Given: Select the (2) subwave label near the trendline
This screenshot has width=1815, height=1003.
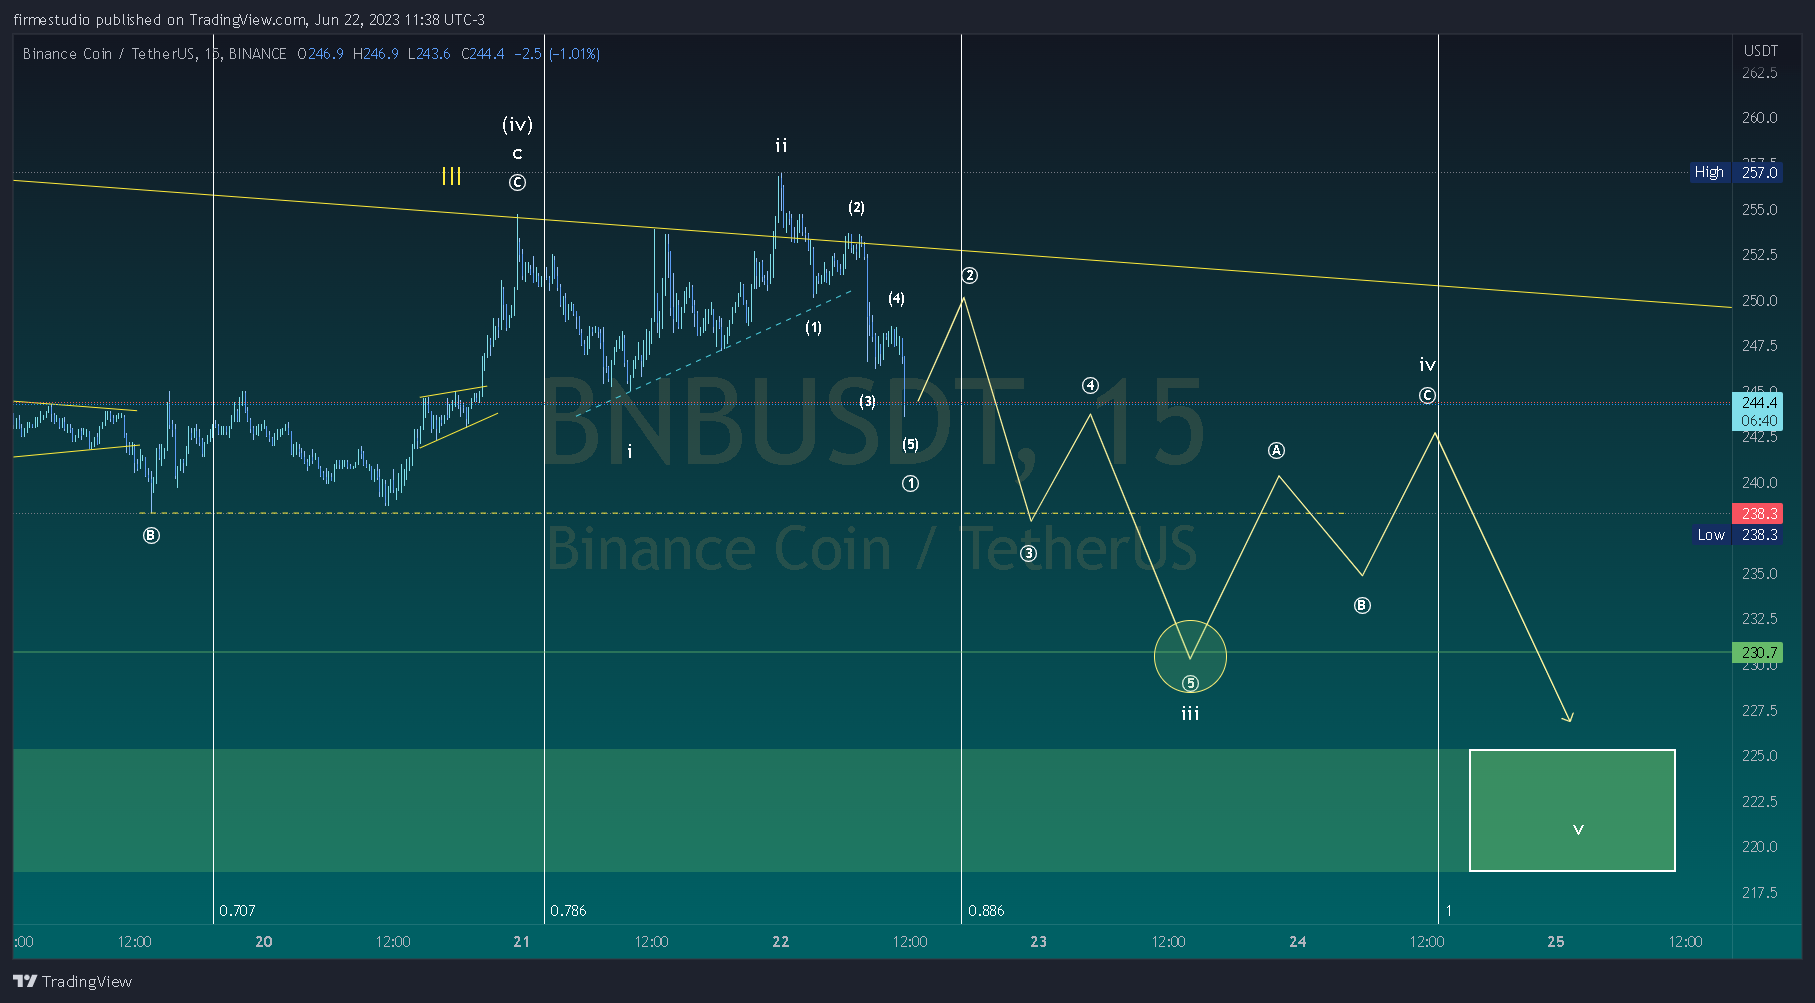Looking at the screenshot, I should click(857, 208).
